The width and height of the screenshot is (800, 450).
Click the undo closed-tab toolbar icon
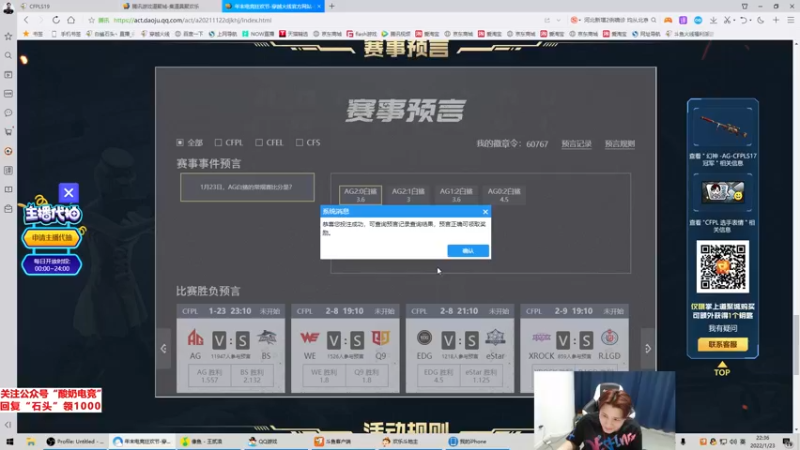coord(743,20)
